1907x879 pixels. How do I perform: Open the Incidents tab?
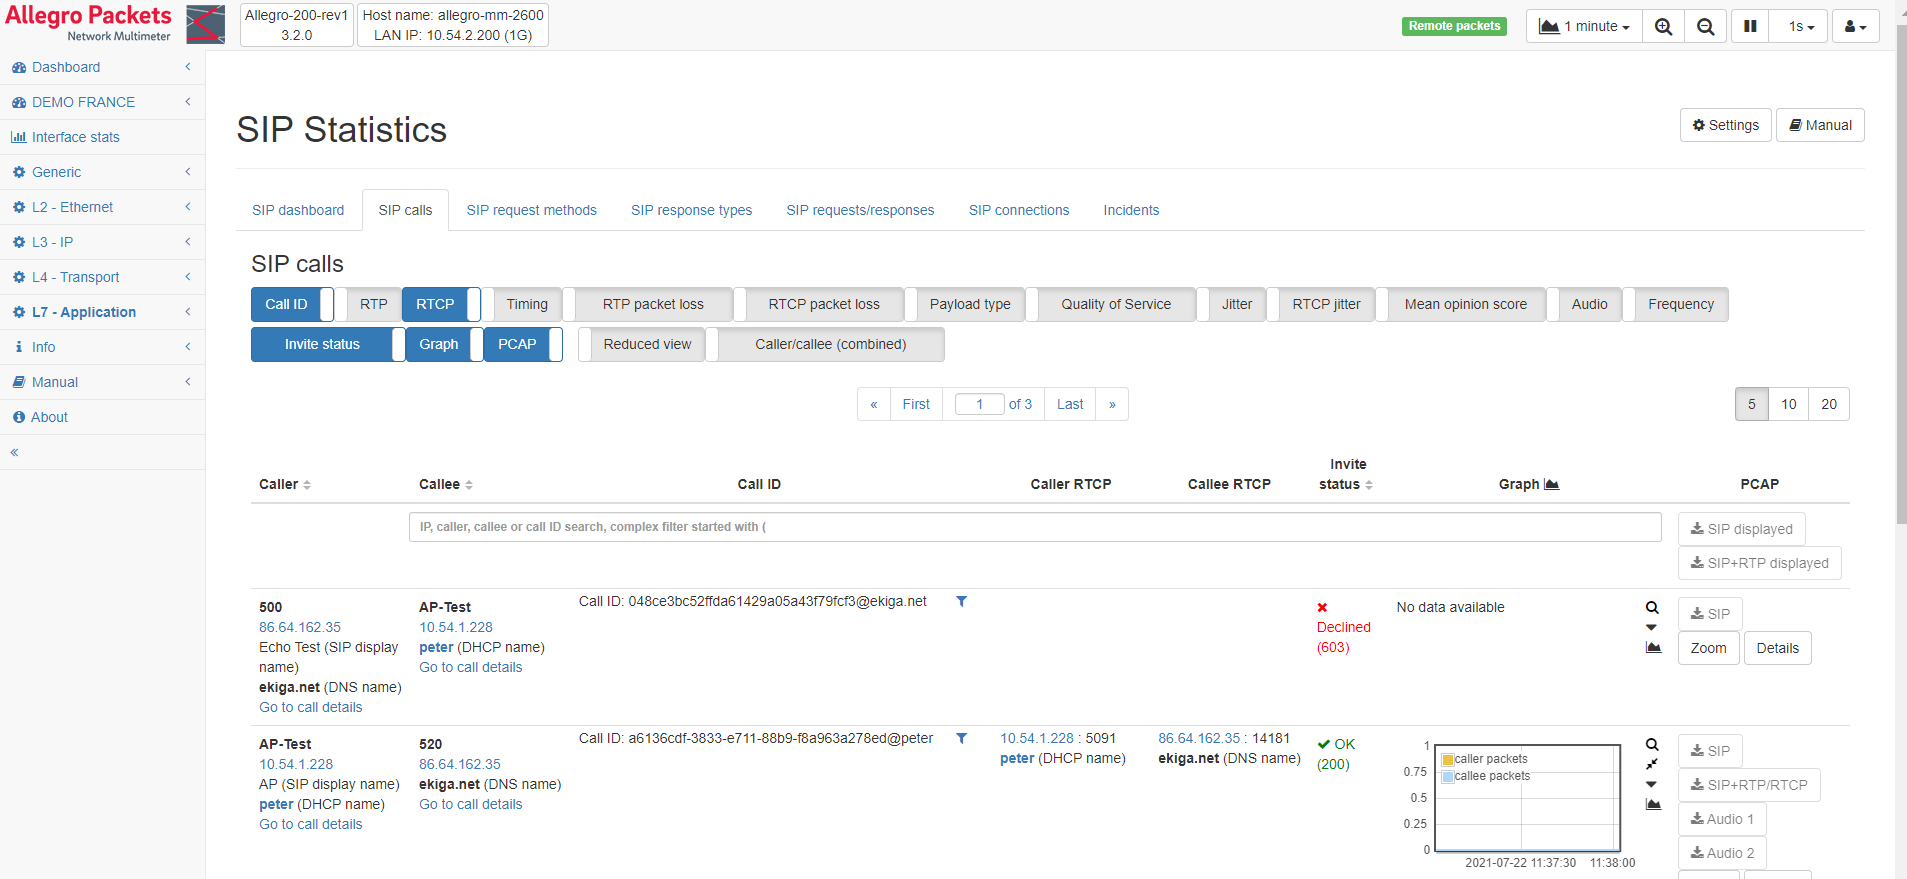[x=1131, y=210]
